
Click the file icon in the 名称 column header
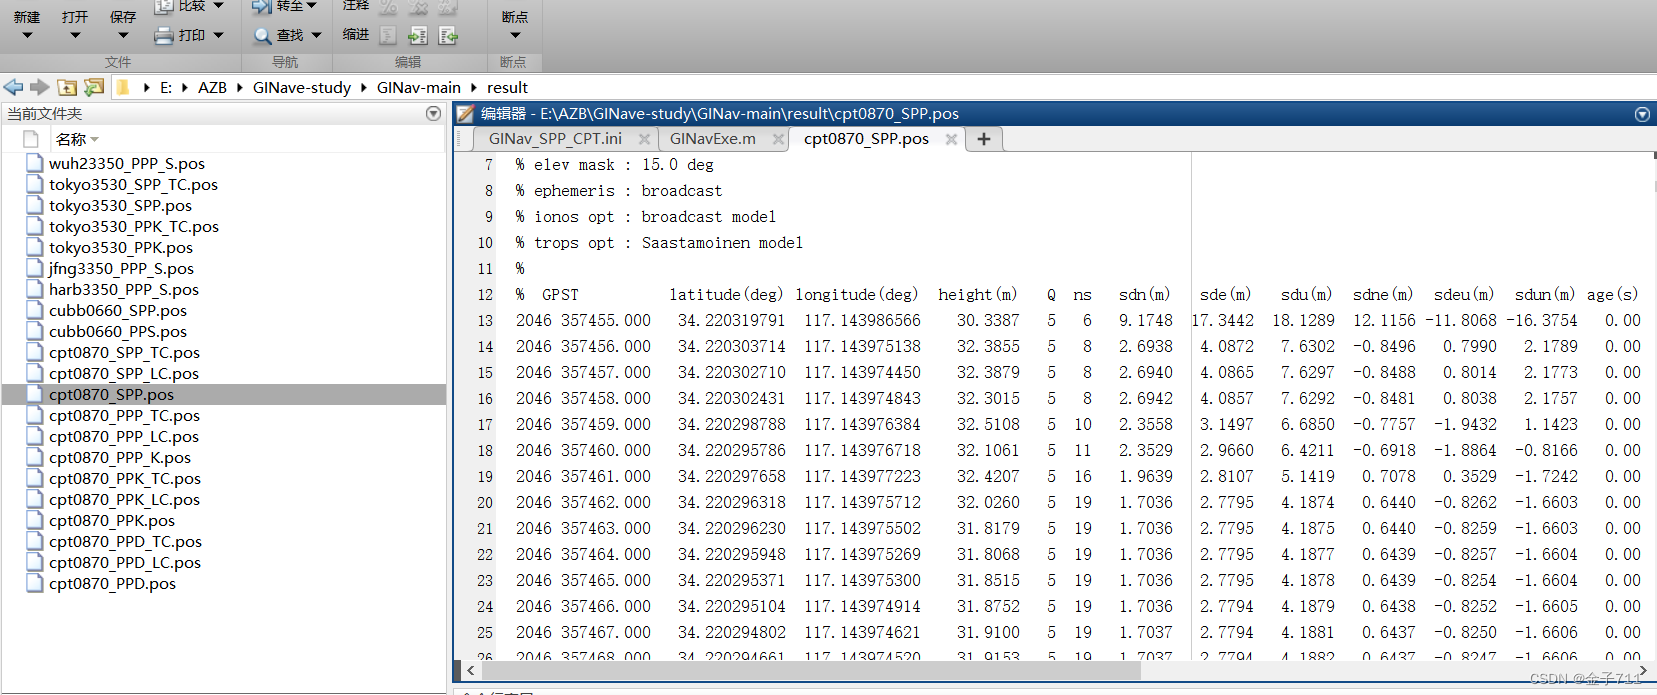(31, 139)
